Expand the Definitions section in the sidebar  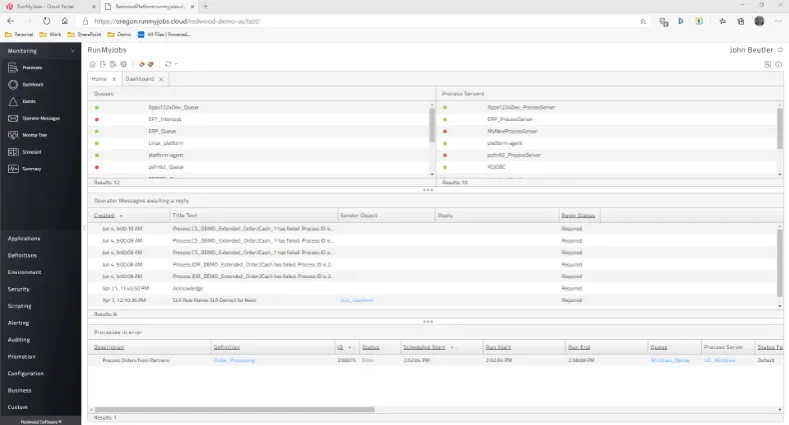[x=22, y=256]
